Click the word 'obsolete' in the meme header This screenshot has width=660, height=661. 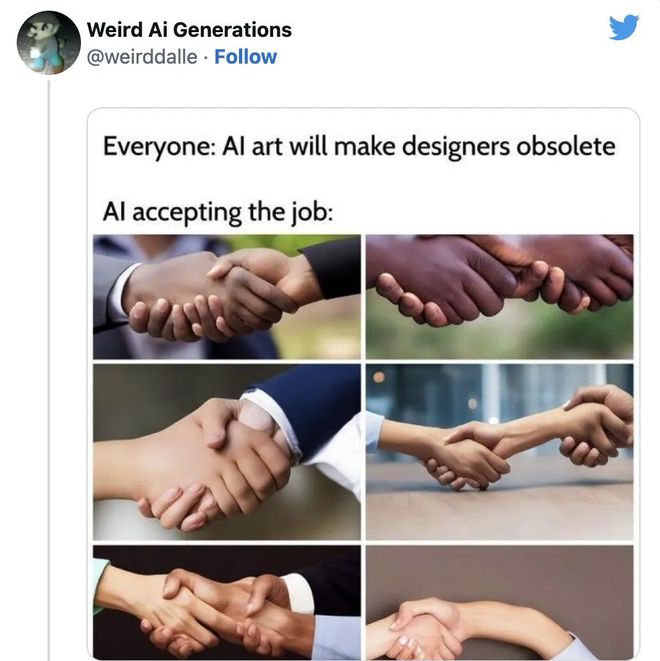[x=566, y=147]
